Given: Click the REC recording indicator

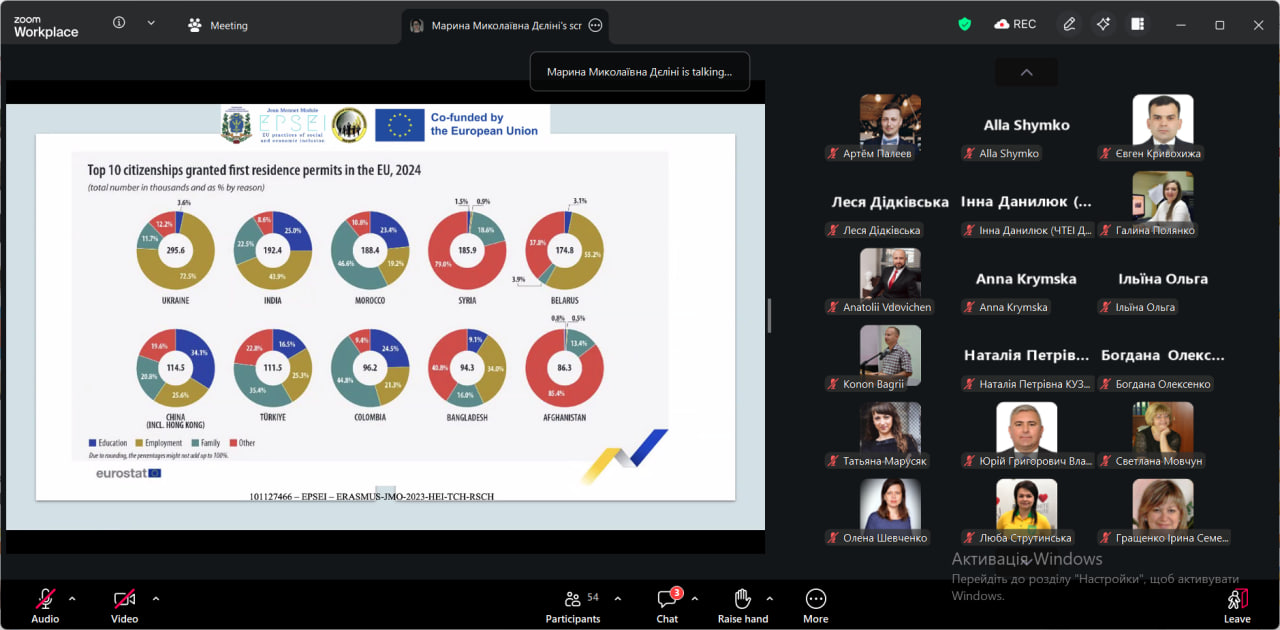Looking at the screenshot, I should tap(1015, 24).
